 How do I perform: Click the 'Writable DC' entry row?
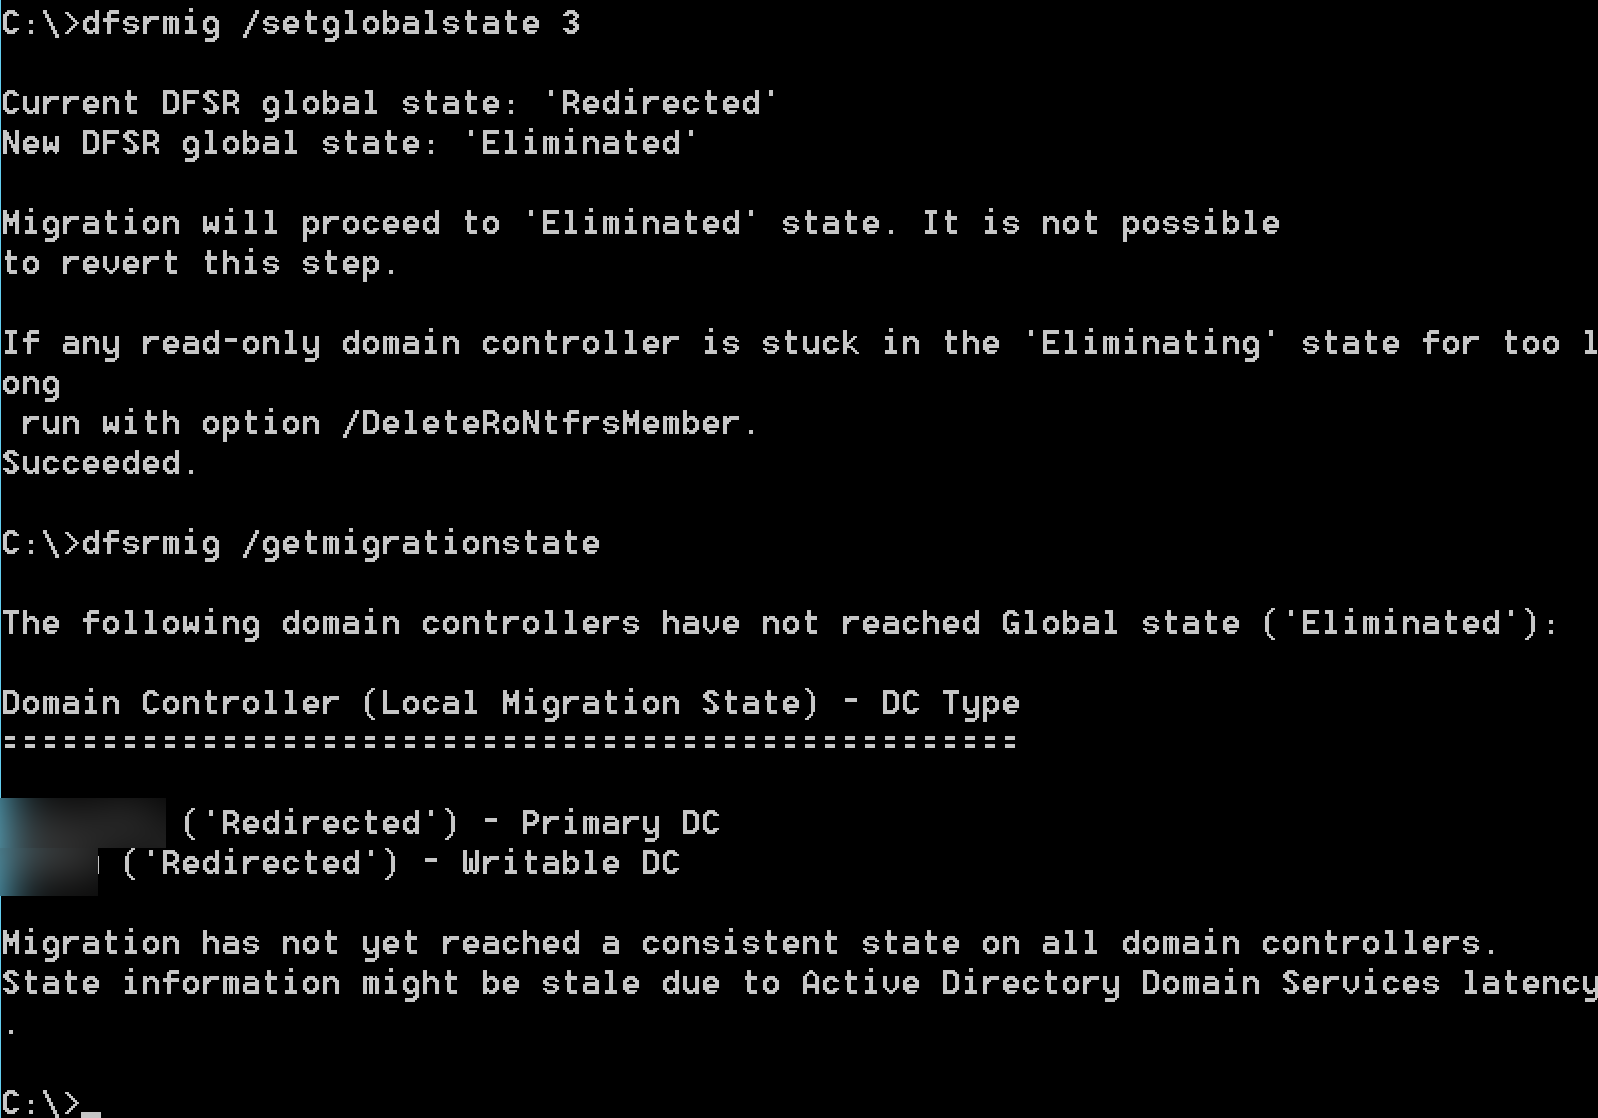click(x=340, y=863)
